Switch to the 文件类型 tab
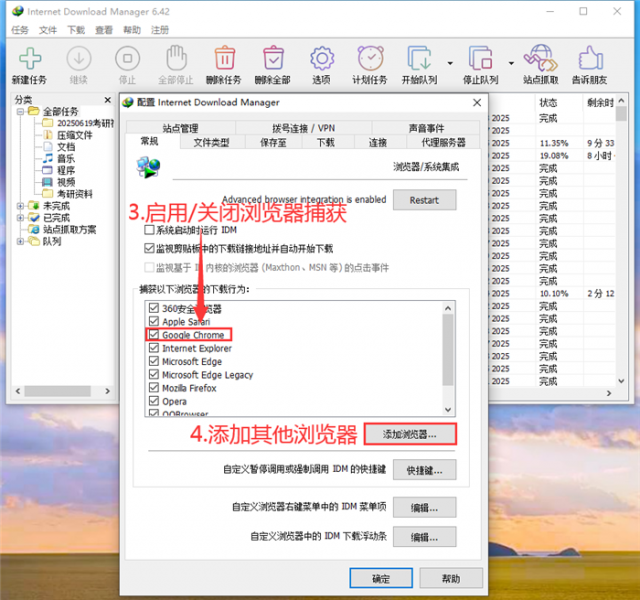Screen dimensions: 640x600 pos(211,142)
